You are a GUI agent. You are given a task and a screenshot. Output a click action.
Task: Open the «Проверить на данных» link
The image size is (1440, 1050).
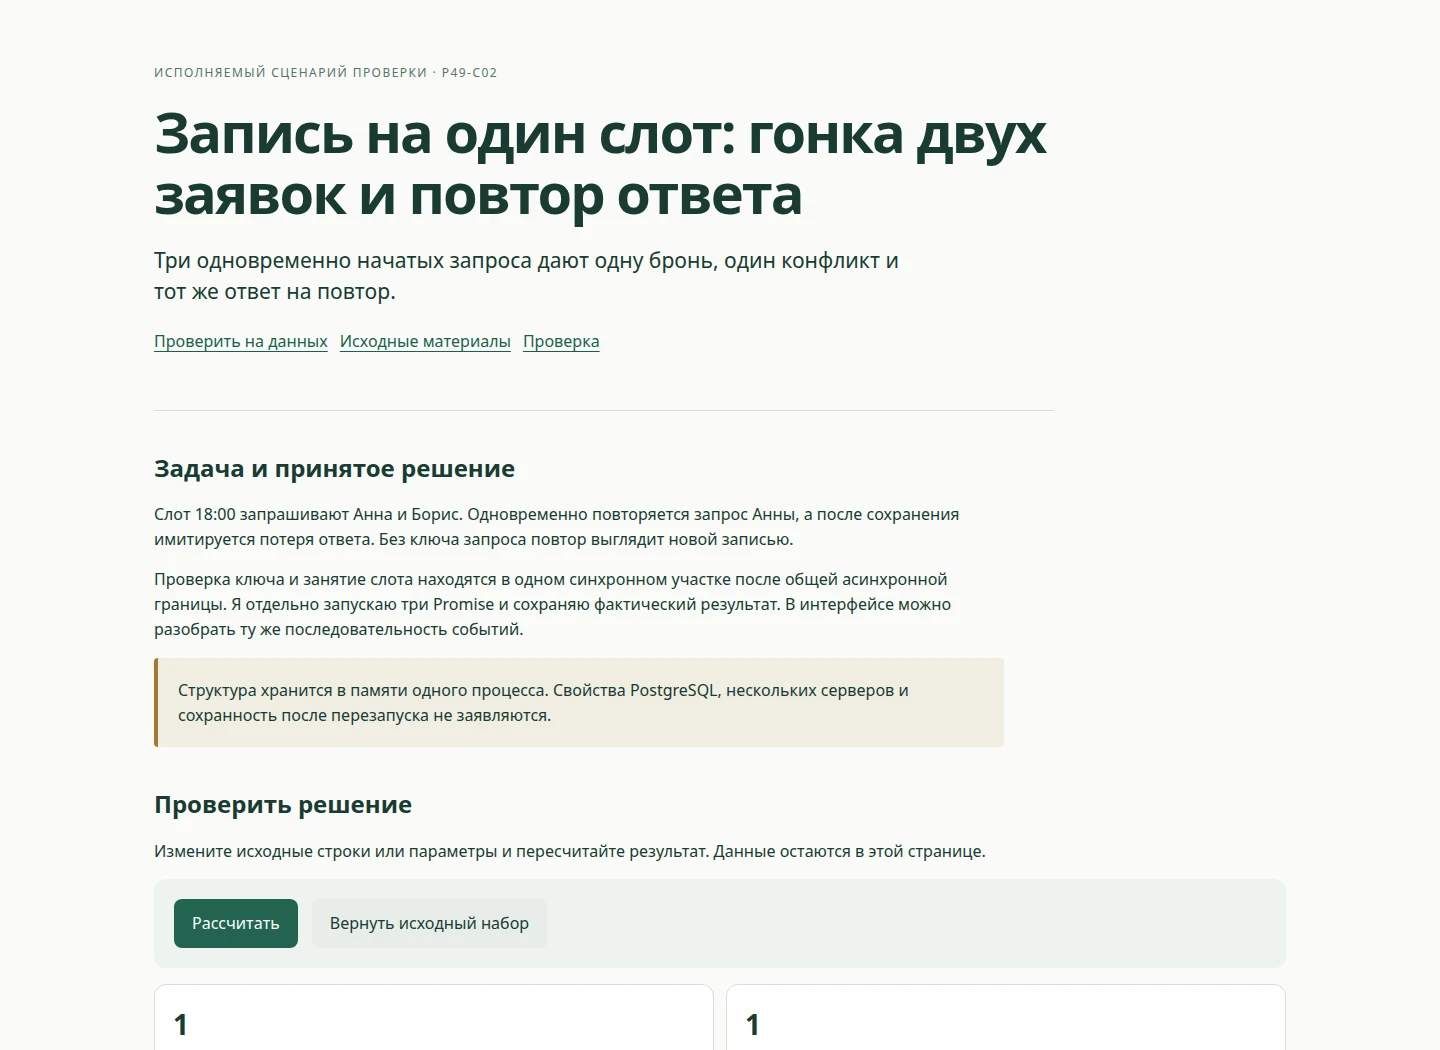point(241,341)
